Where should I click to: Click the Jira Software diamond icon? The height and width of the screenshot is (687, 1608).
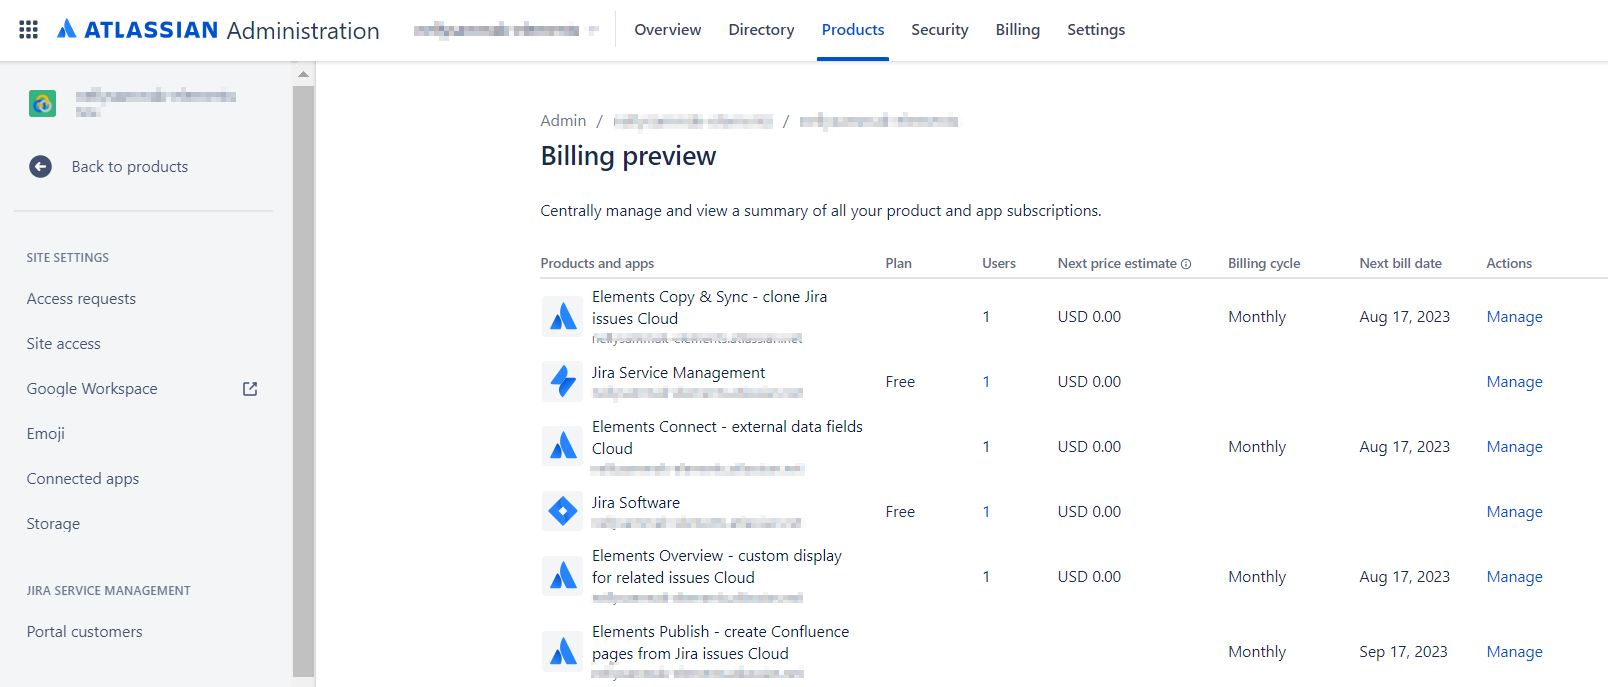[563, 512]
